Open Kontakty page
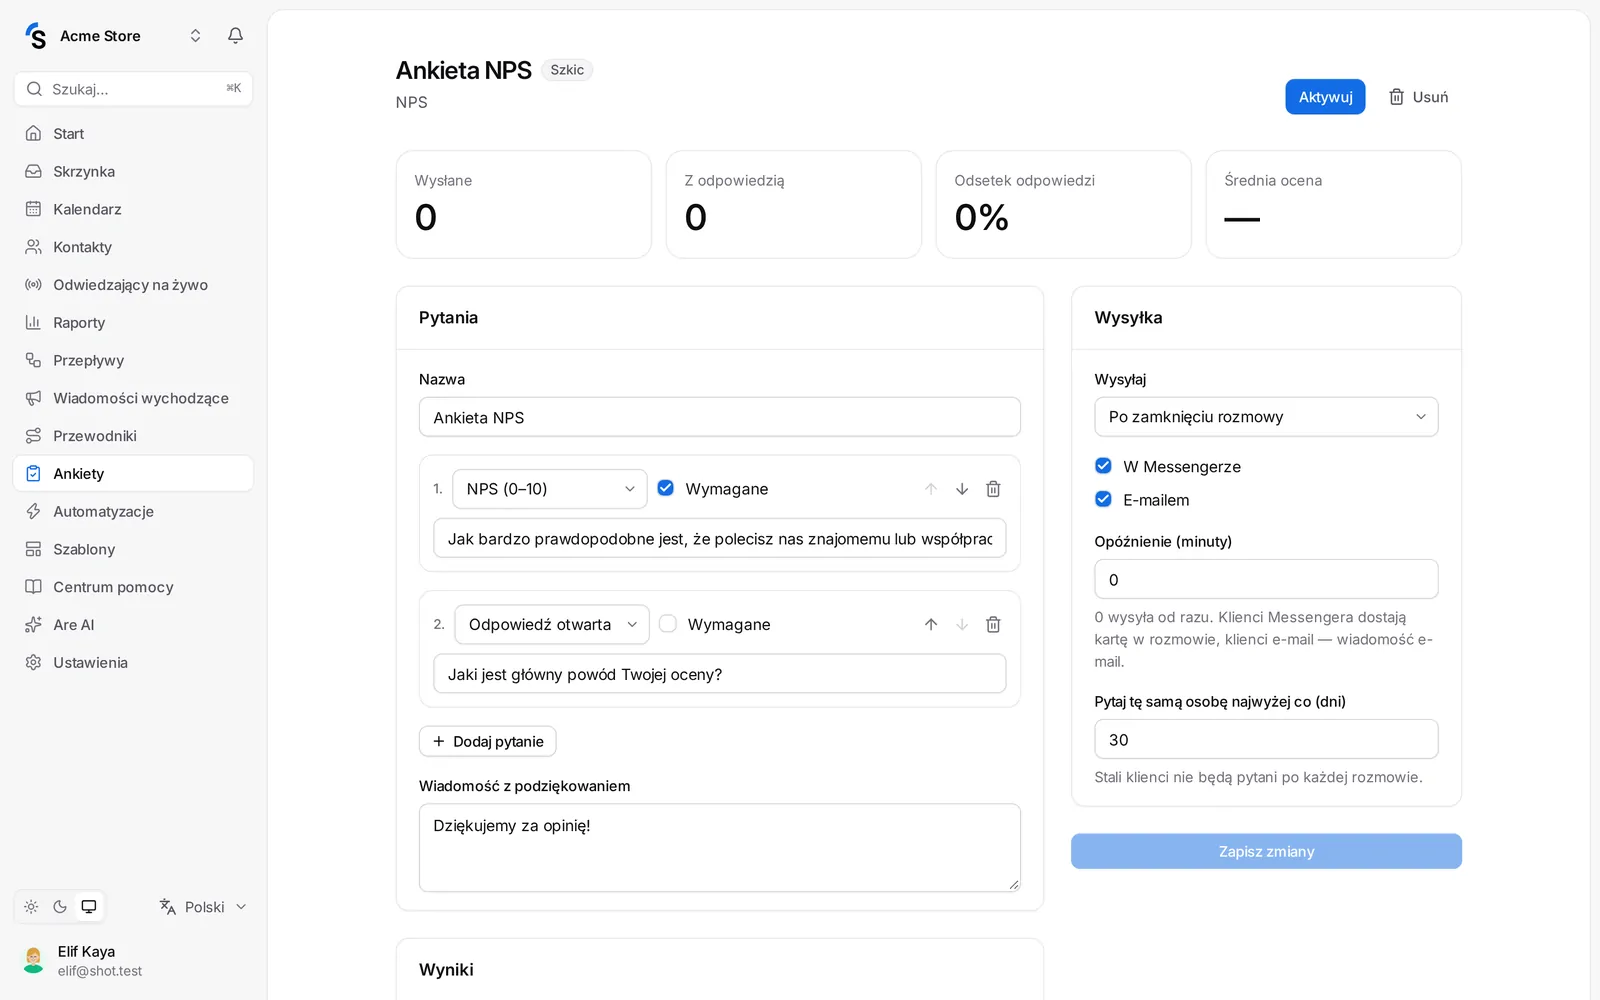 point(133,247)
